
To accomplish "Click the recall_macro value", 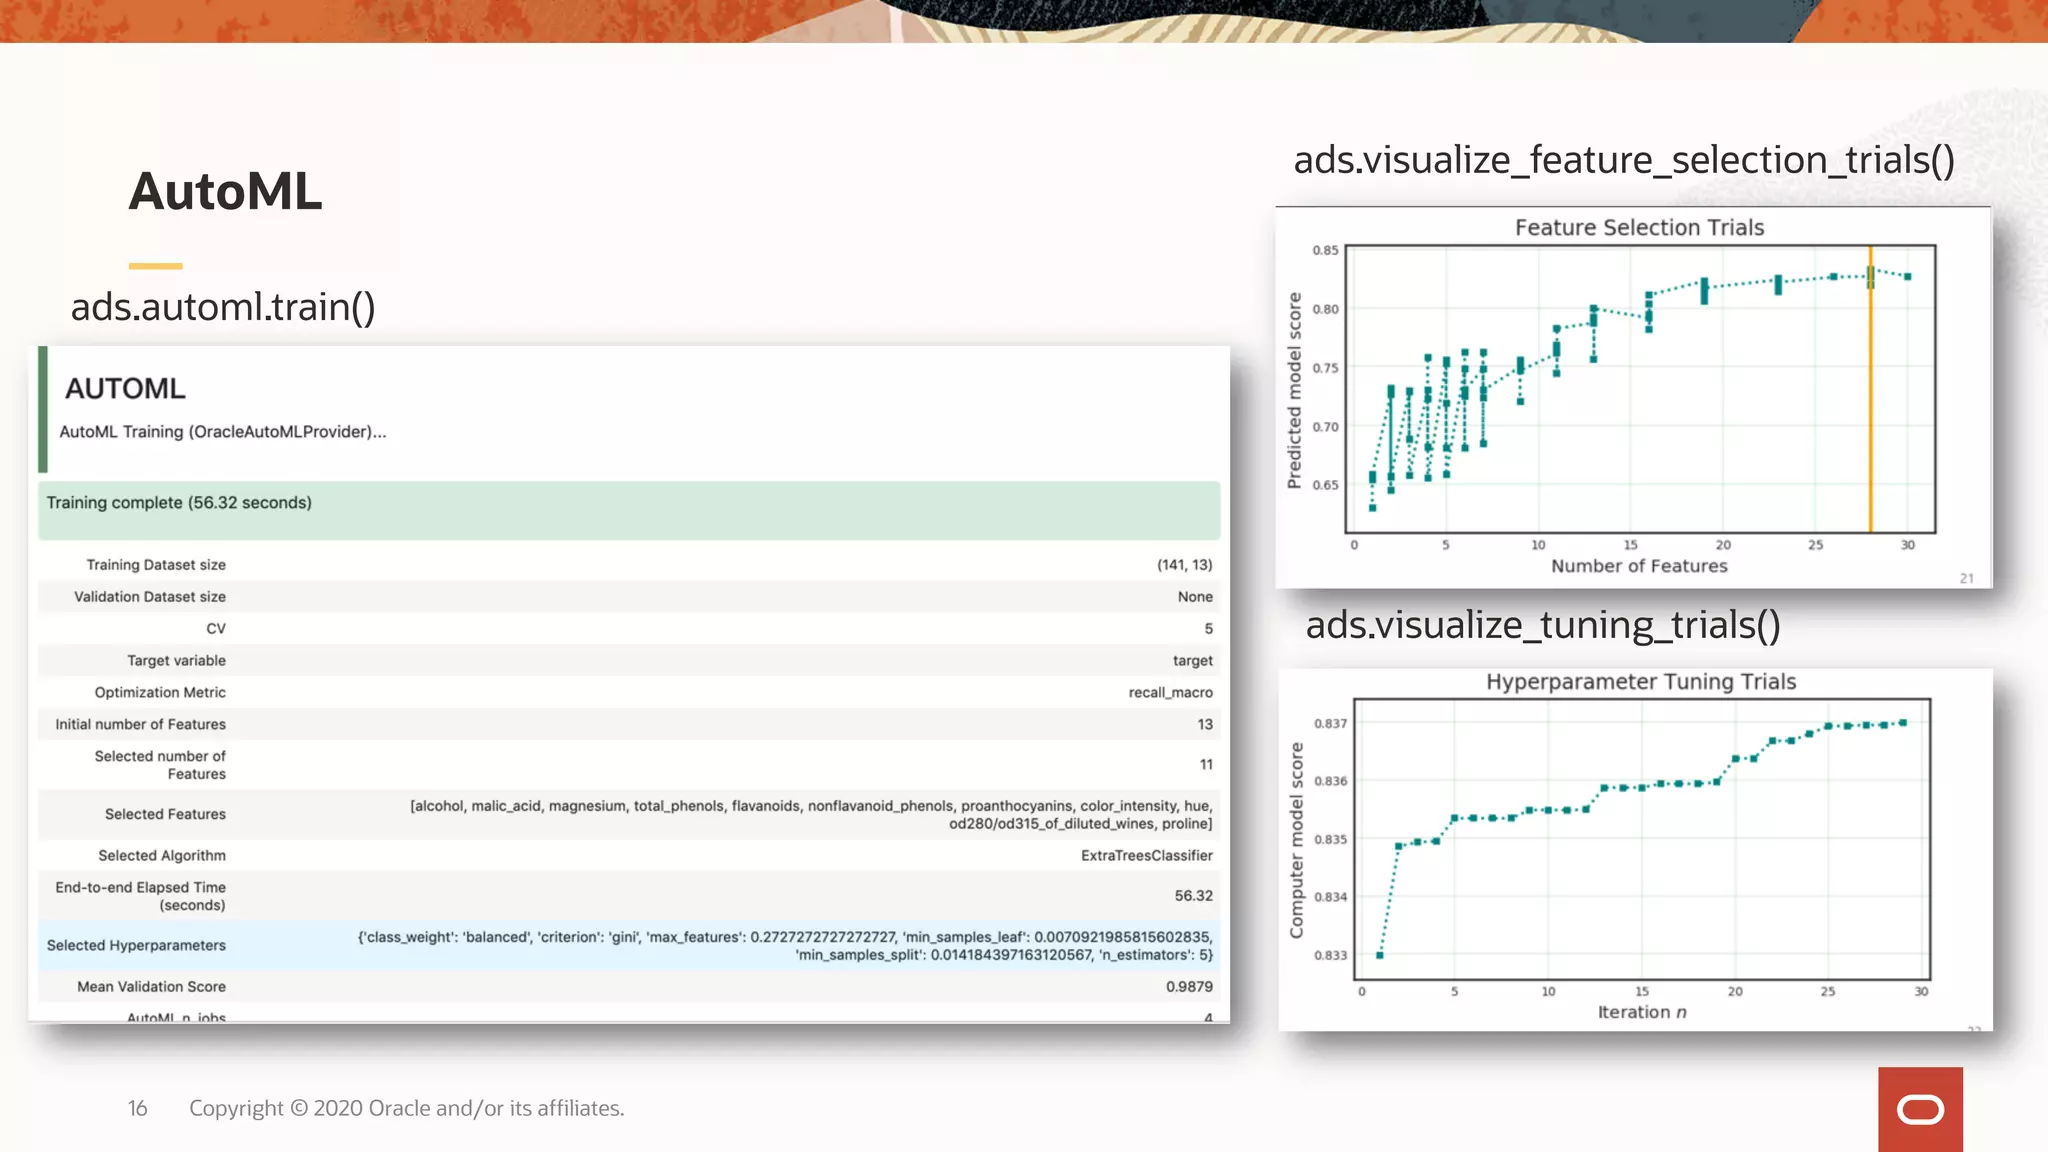I will click(1171, 693).
